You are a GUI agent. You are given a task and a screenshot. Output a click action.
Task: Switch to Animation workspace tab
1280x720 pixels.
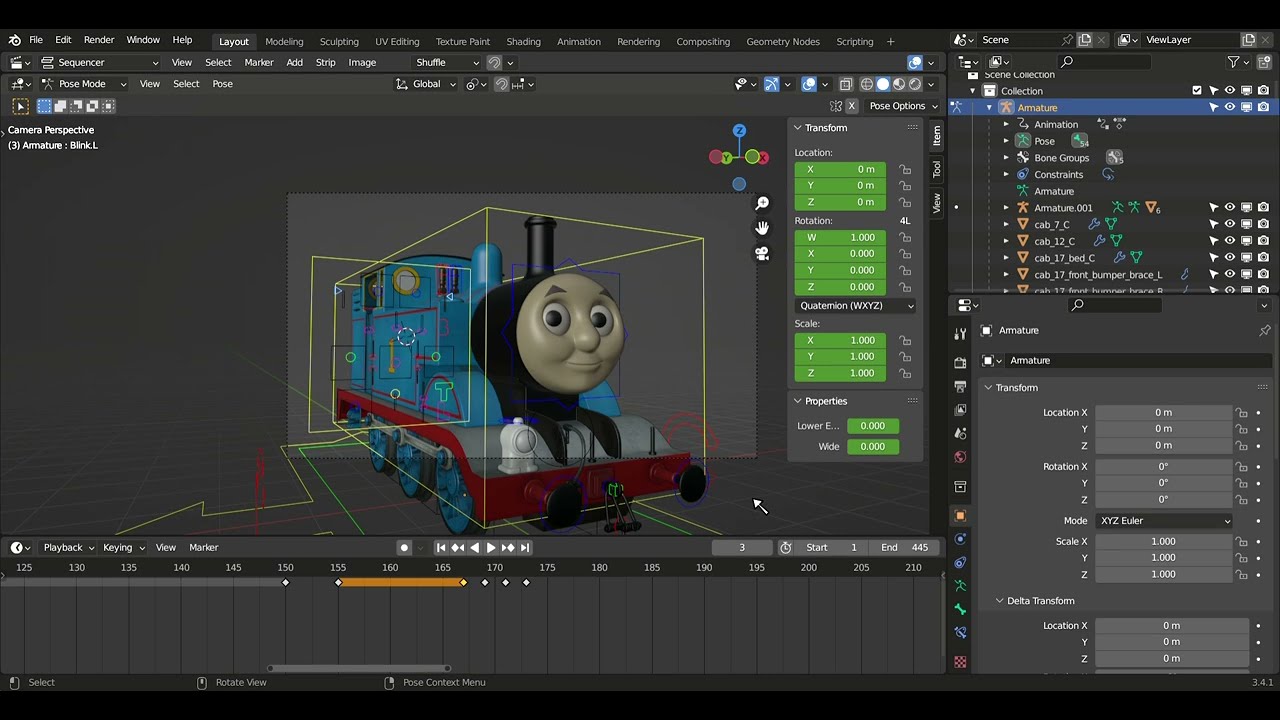point(578,41)
